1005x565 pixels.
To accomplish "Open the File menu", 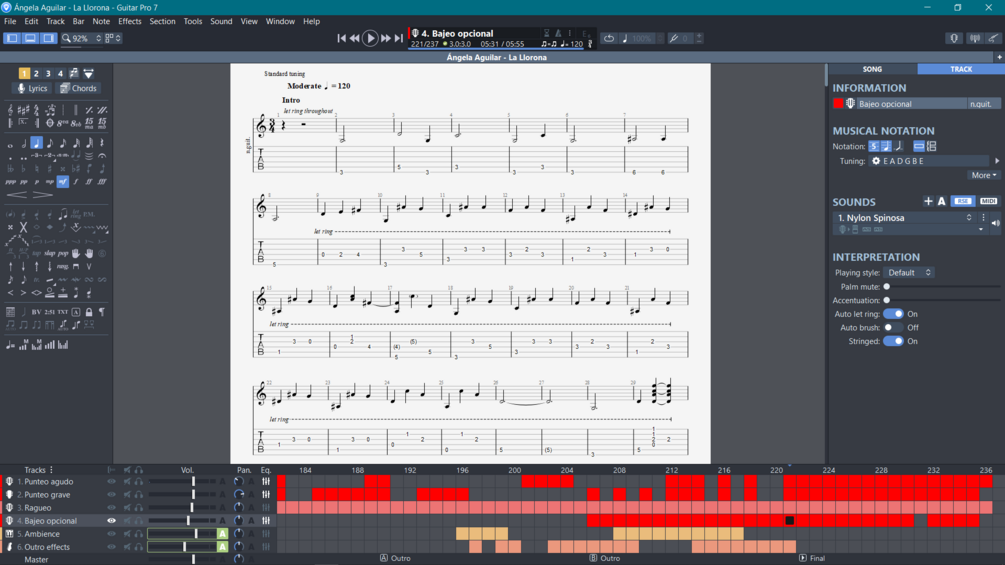I will tap(10, 21).
